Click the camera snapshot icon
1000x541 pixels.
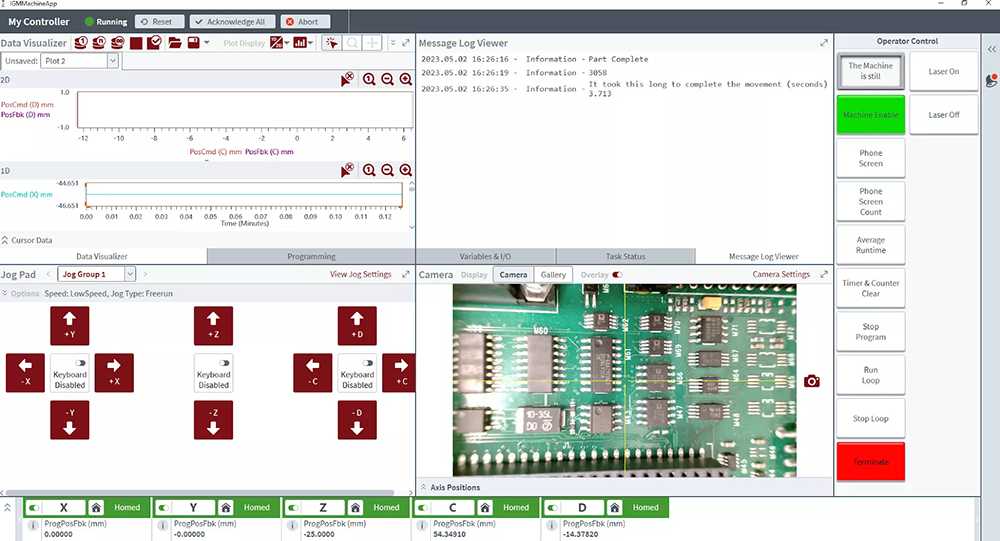point(811,381)
